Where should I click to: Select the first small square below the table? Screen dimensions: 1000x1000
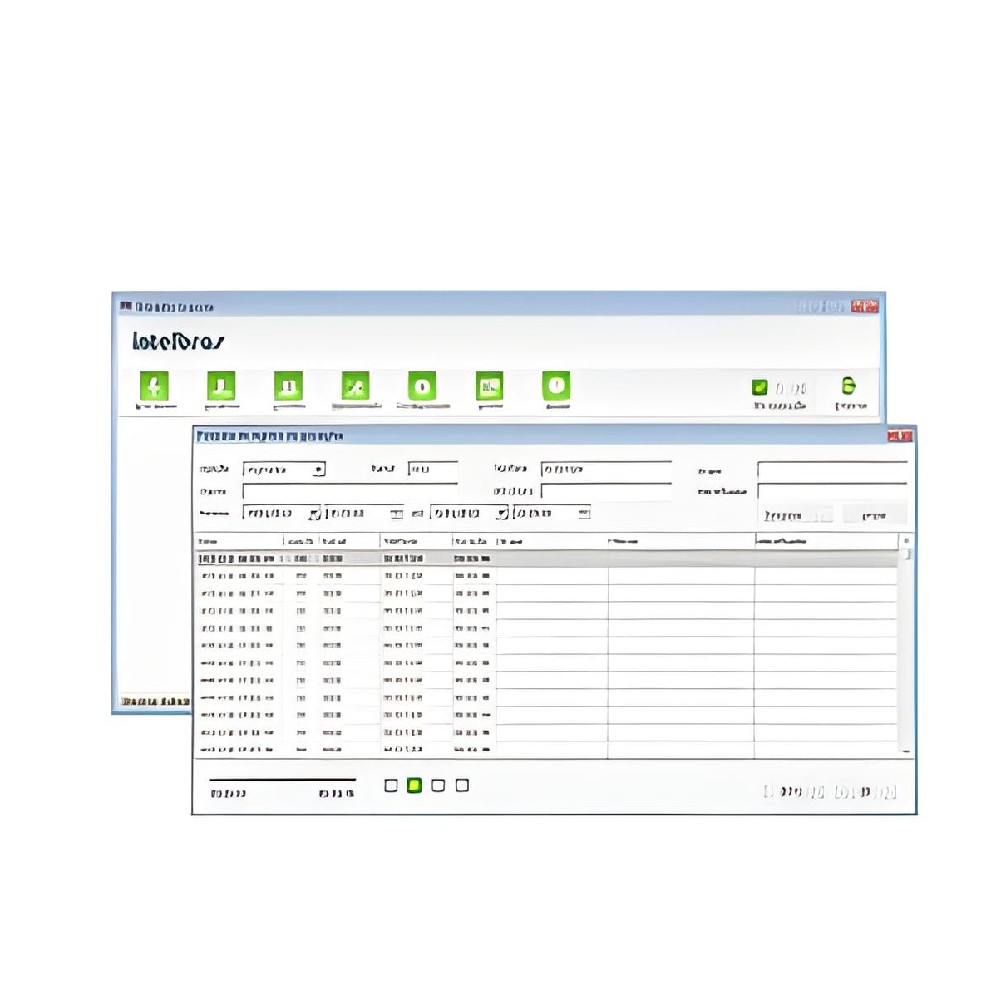392,786
